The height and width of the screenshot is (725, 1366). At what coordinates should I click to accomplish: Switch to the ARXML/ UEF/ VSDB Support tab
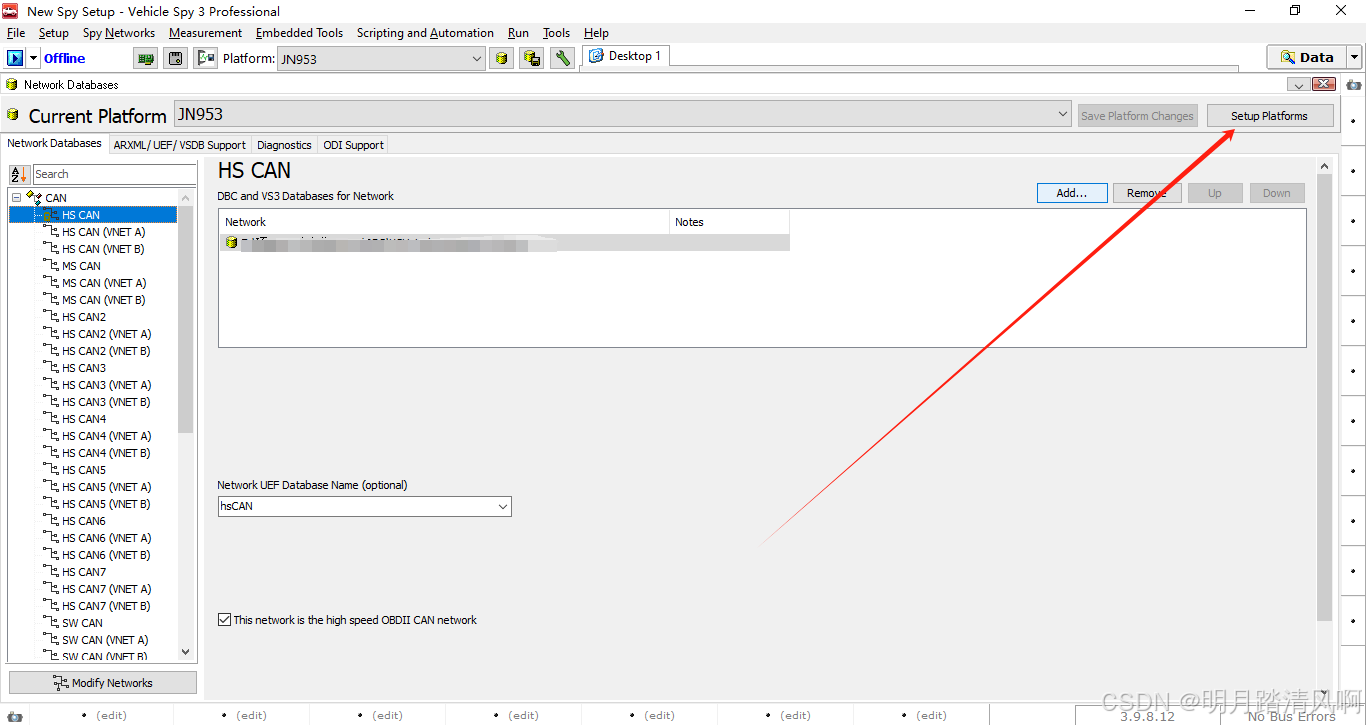[179, 145]
